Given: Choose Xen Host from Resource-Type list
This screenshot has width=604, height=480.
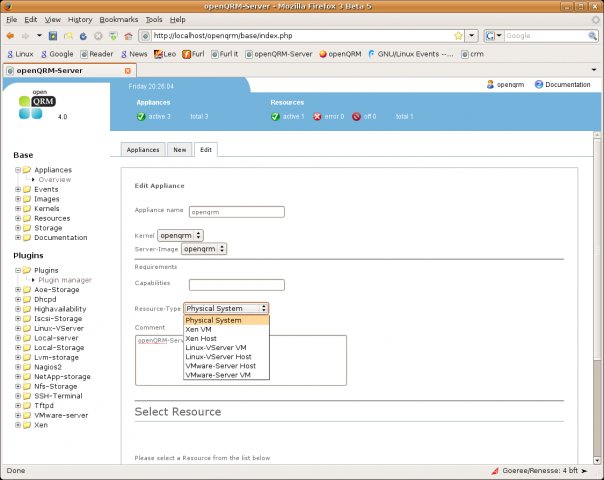Looking at the screenshot, I should point(226,339).
